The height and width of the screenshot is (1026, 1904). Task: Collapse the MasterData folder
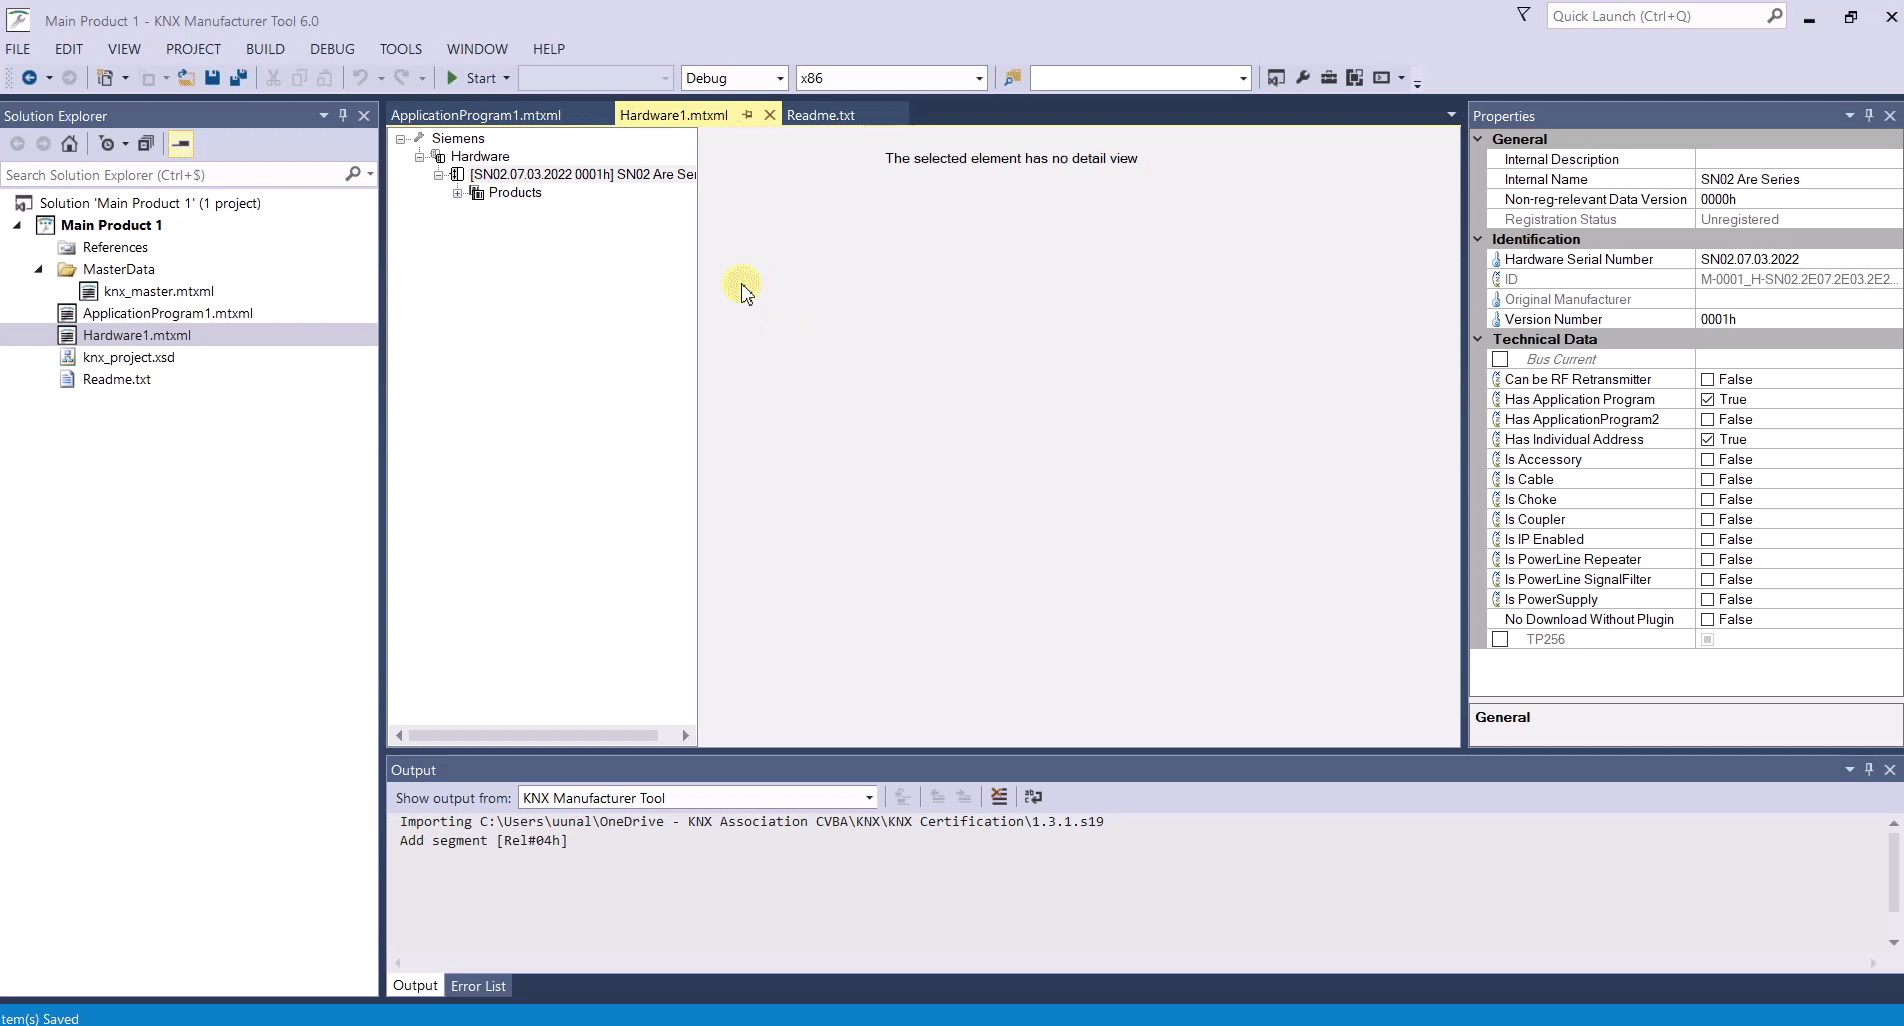pyautogui.click(x=39, y=269)
